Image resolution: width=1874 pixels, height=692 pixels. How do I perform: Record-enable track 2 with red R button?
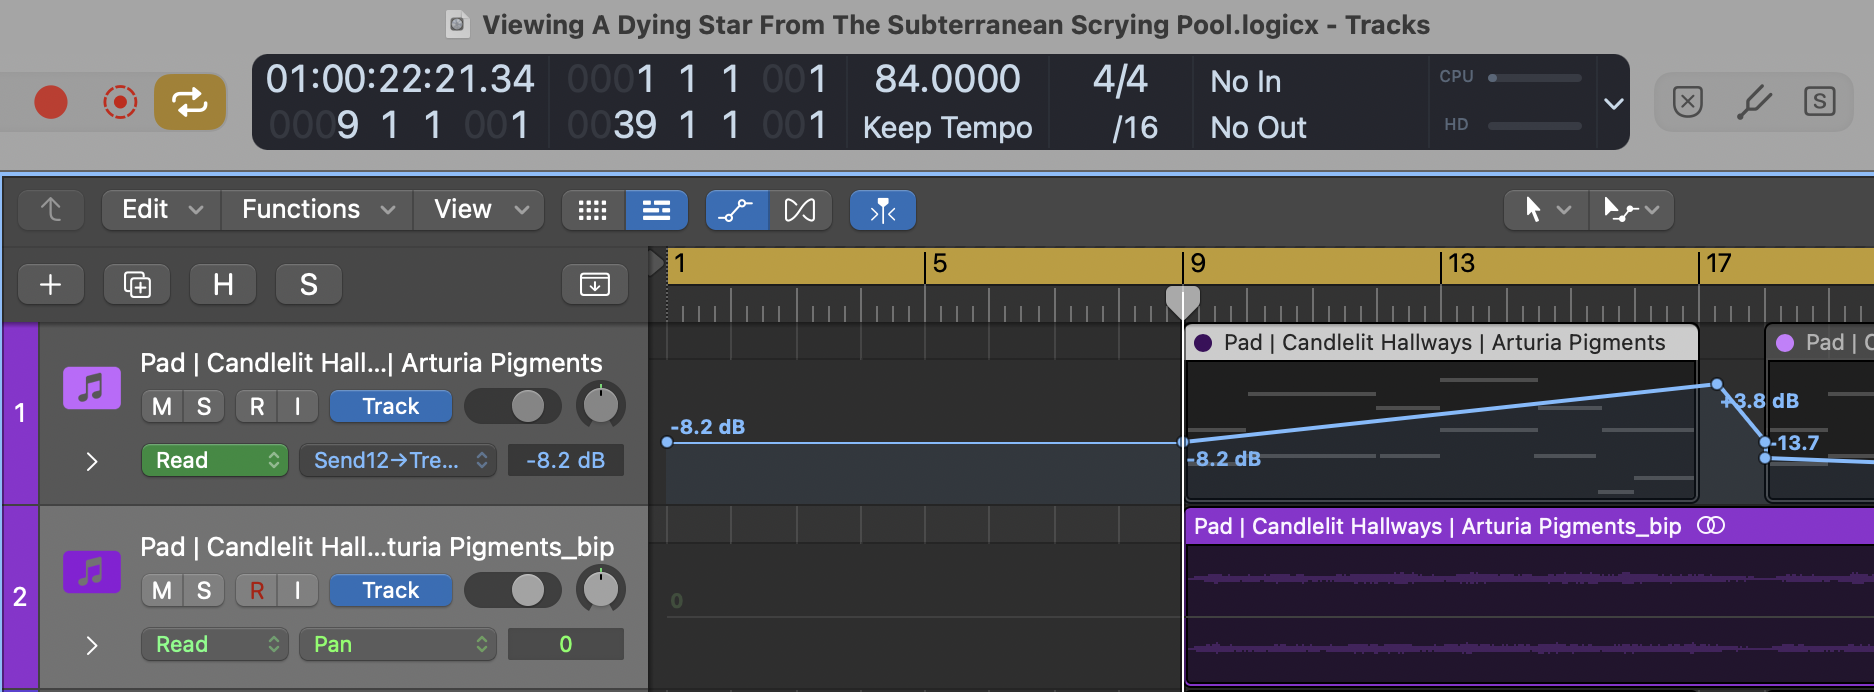(x=257, y=591)
